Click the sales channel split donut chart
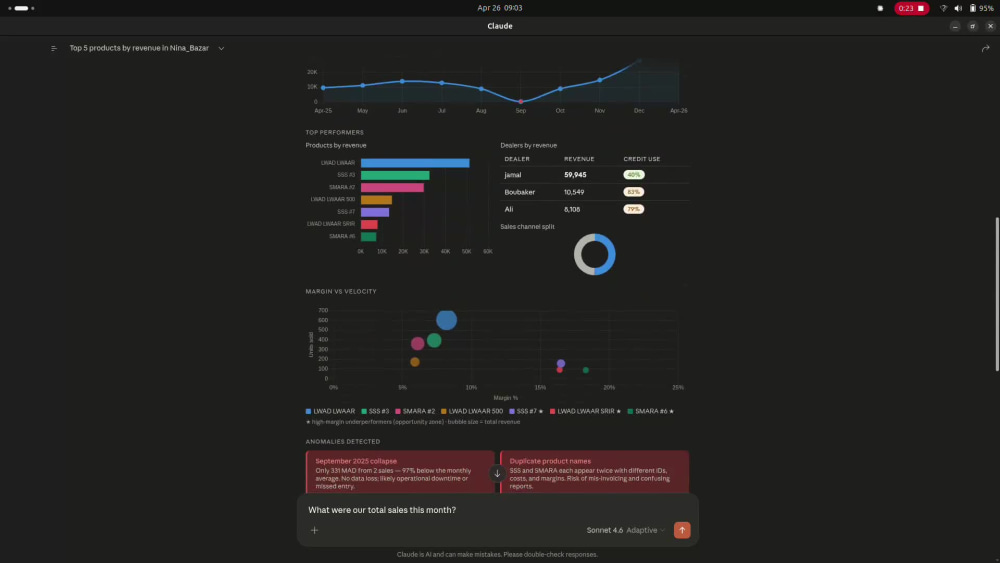 (x=594, y=254)
